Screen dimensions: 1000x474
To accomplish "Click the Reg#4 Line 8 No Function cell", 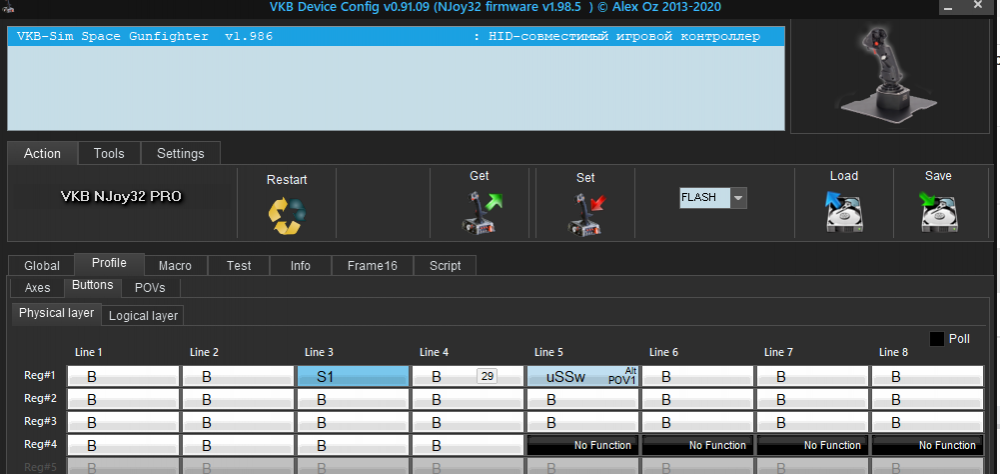I will pyautogui.click(x=927, y=445).
